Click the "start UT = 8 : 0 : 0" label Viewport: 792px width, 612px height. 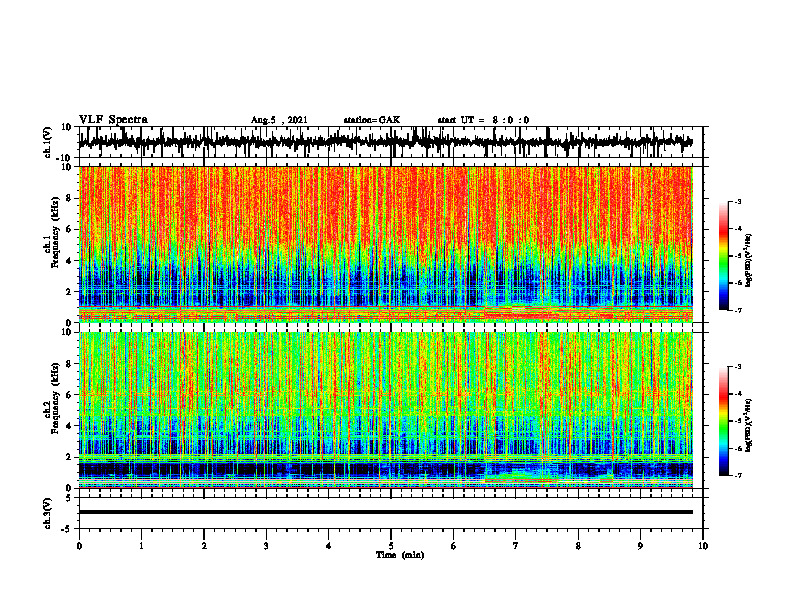point(483,120)
